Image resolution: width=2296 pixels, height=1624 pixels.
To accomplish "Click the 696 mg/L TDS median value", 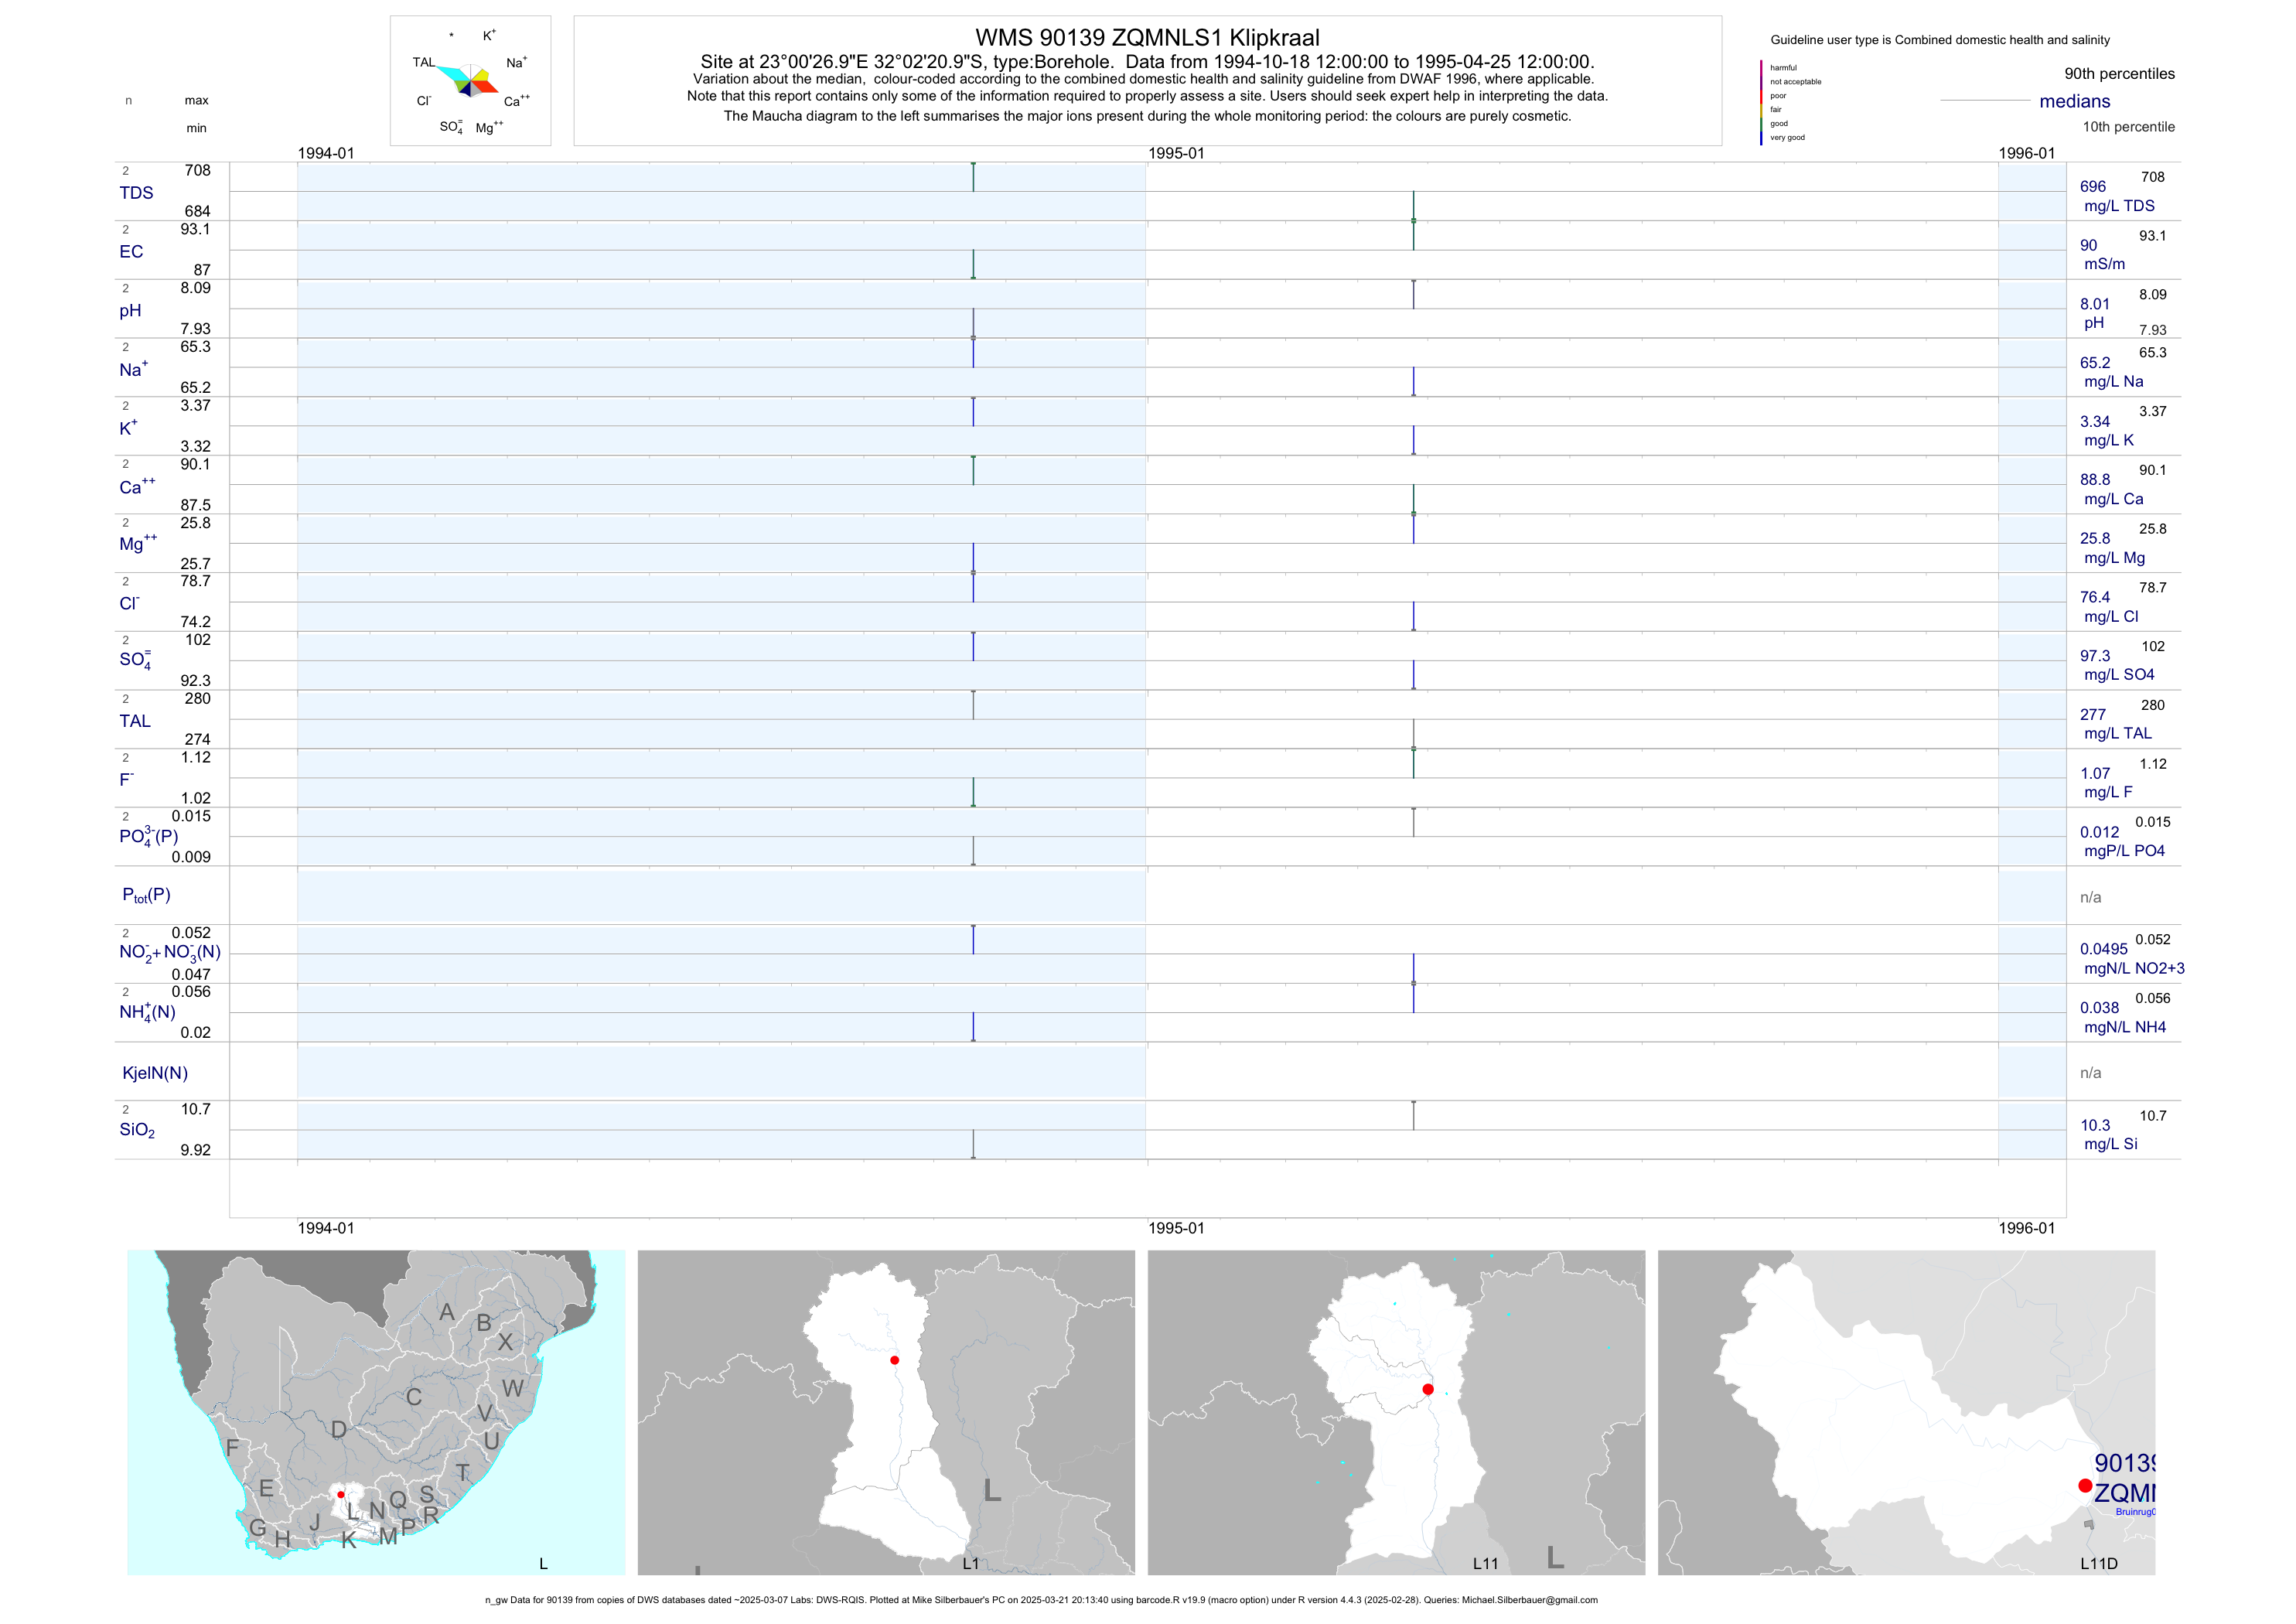I will [x=2093, y=187].
